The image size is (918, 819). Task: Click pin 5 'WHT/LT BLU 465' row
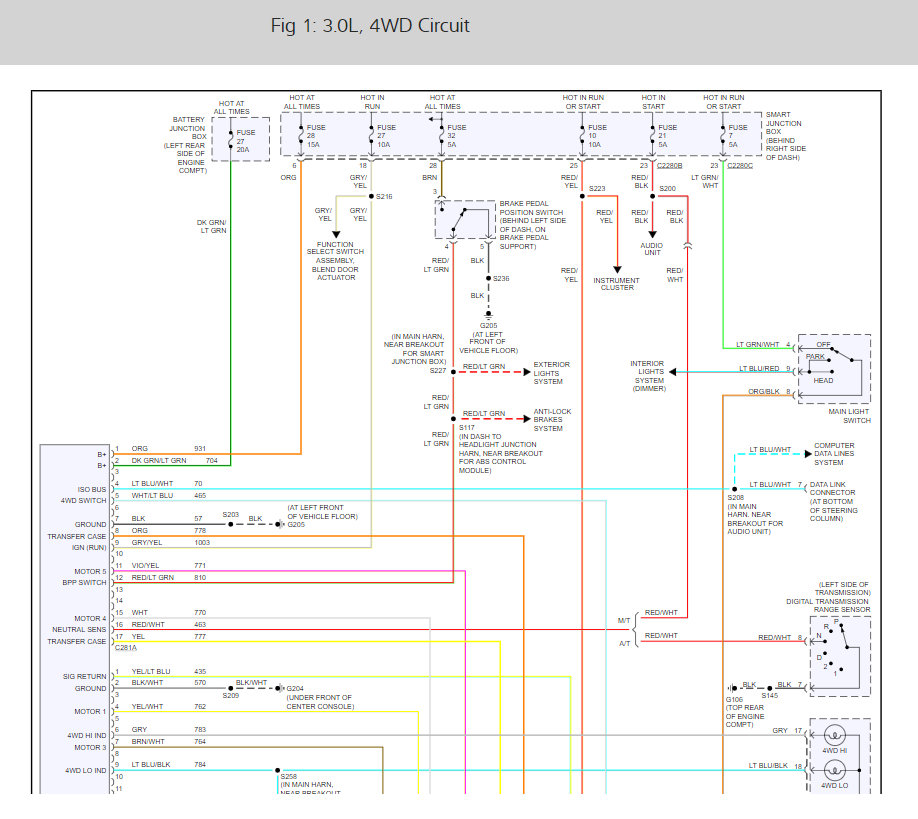[x=160, y=495]
